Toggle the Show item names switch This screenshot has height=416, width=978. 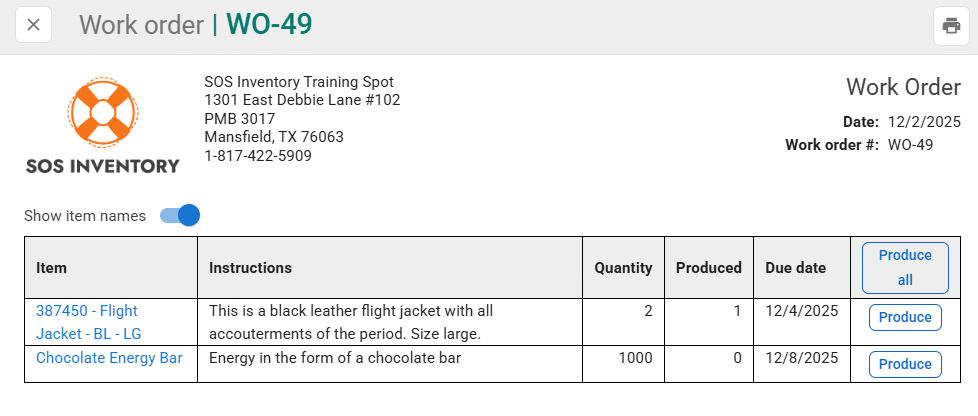tap(181, 215)
